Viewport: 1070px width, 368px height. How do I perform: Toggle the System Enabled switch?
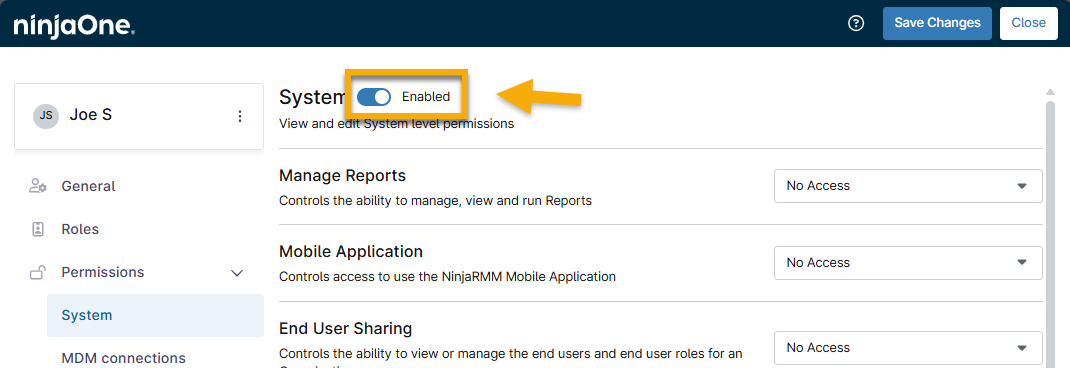click(x=374, y=97)
